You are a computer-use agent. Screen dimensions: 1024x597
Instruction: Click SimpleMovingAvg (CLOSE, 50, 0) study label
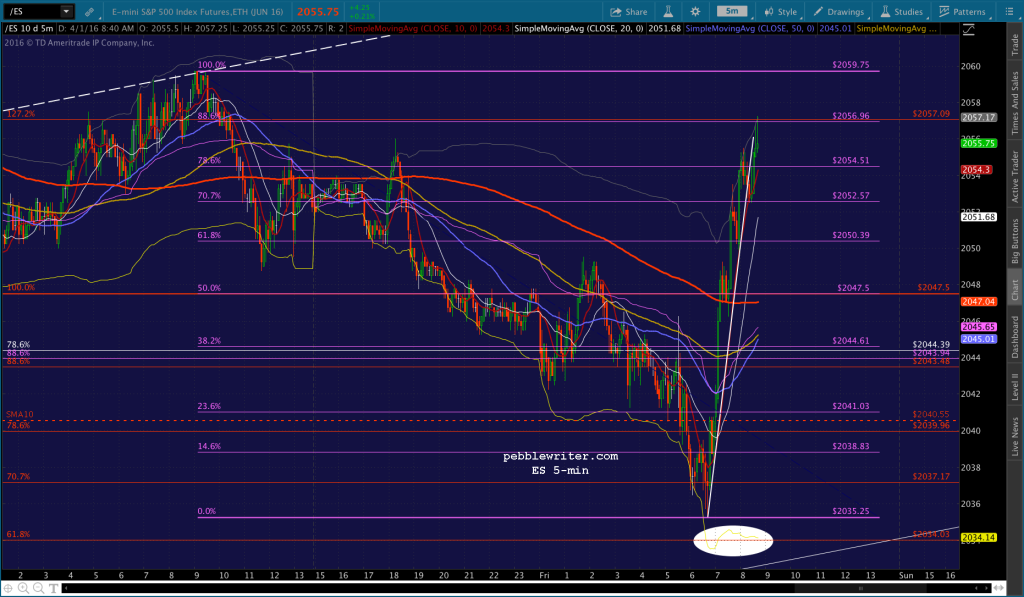tap(750, 29)
